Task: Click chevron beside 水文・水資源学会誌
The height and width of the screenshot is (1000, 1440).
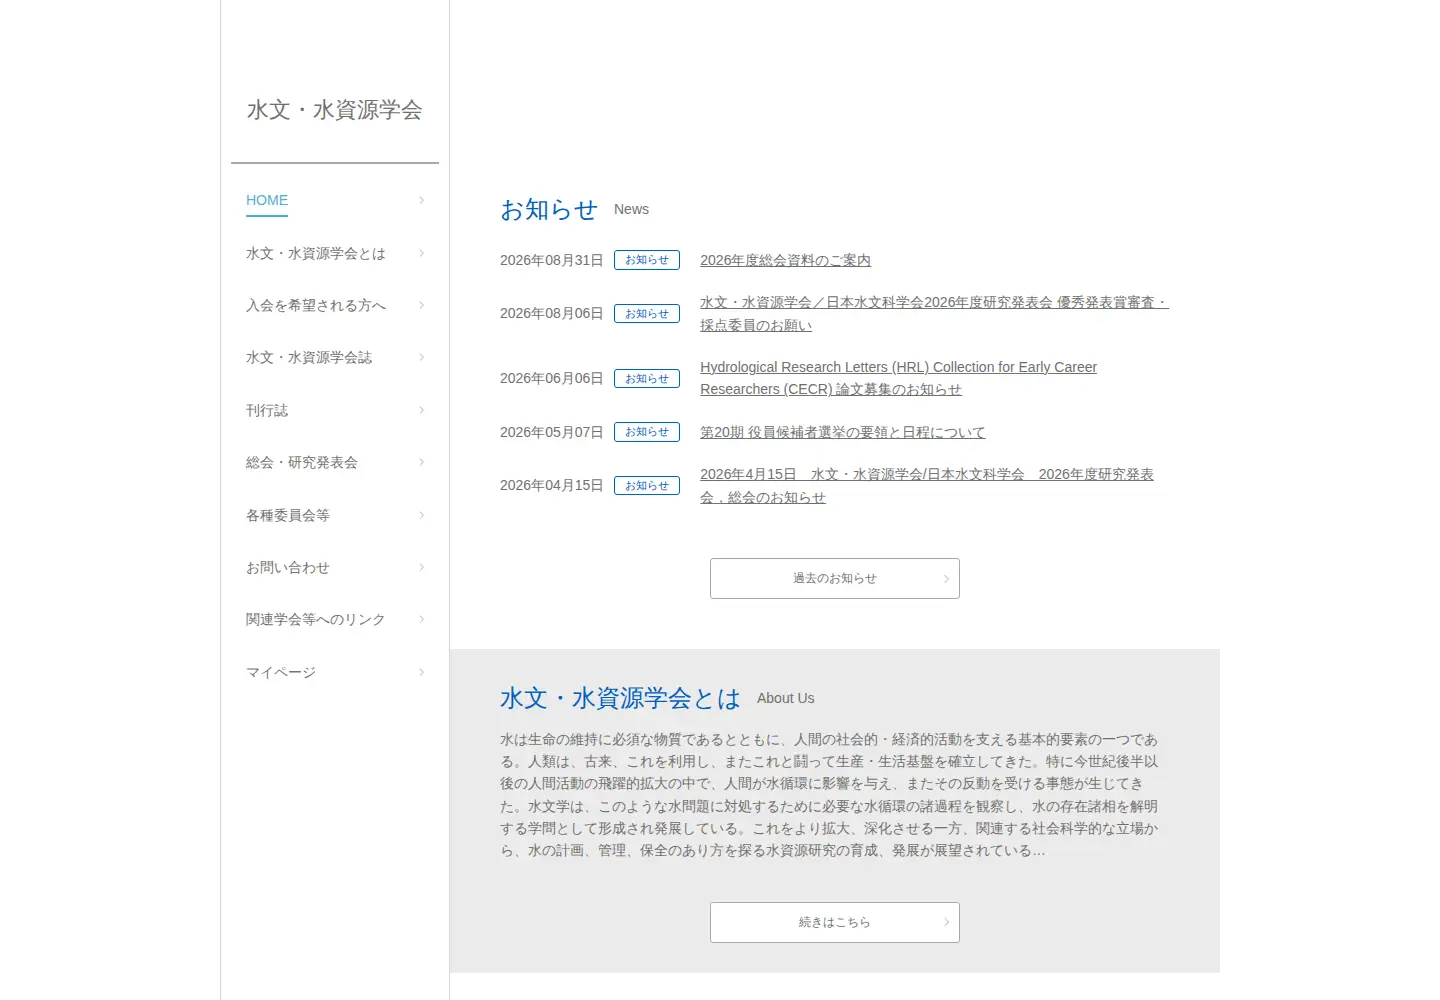Action: 422,357
